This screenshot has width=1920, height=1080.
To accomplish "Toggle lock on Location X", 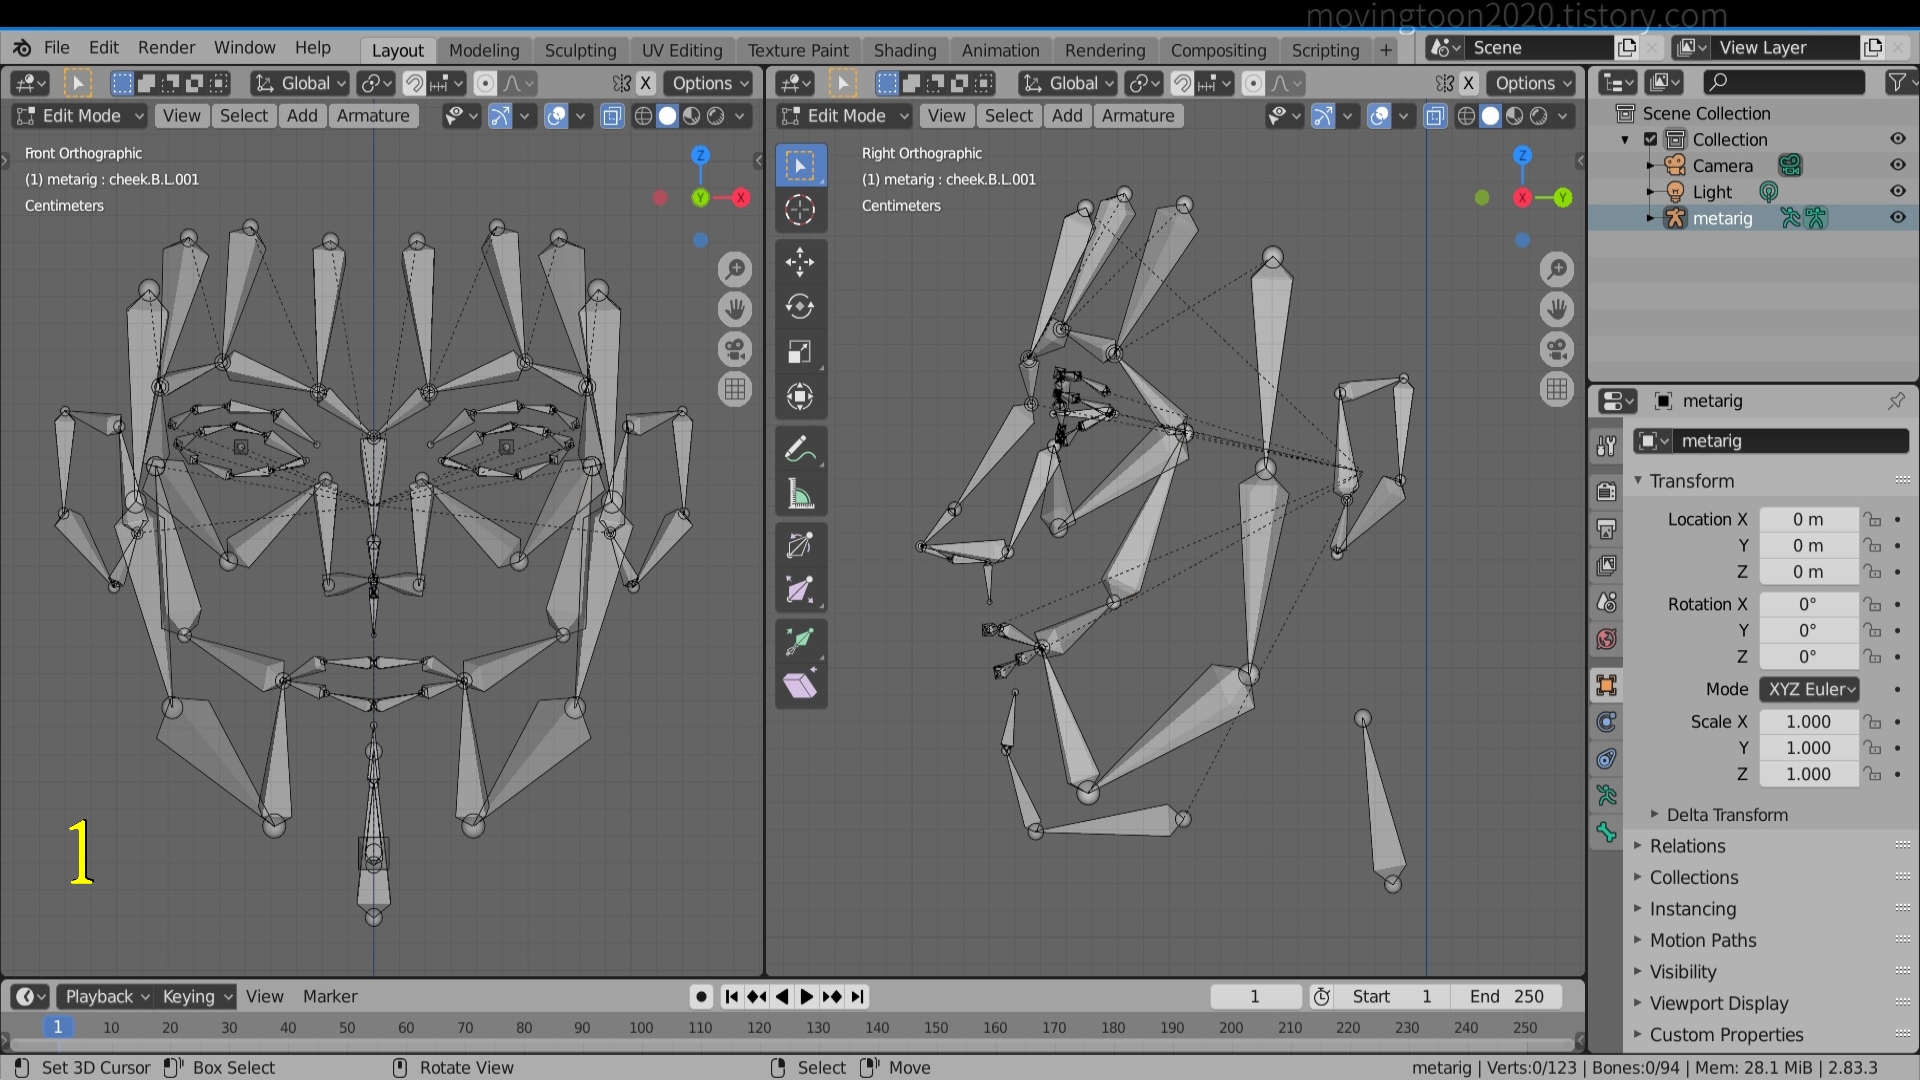I will coord(1872,519).
